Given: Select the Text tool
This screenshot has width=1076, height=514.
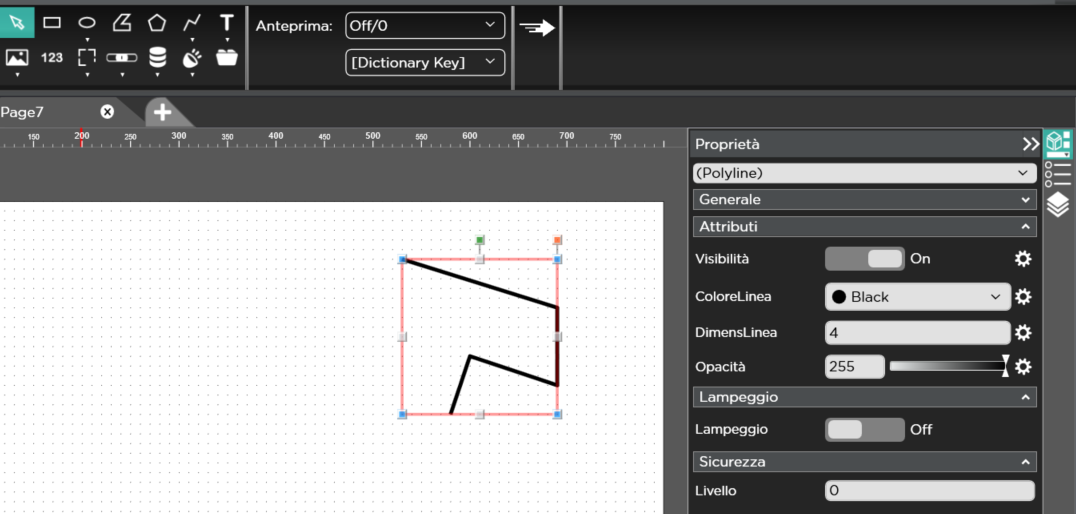Looking at the screenshot, I should click(x=227, y=22).
